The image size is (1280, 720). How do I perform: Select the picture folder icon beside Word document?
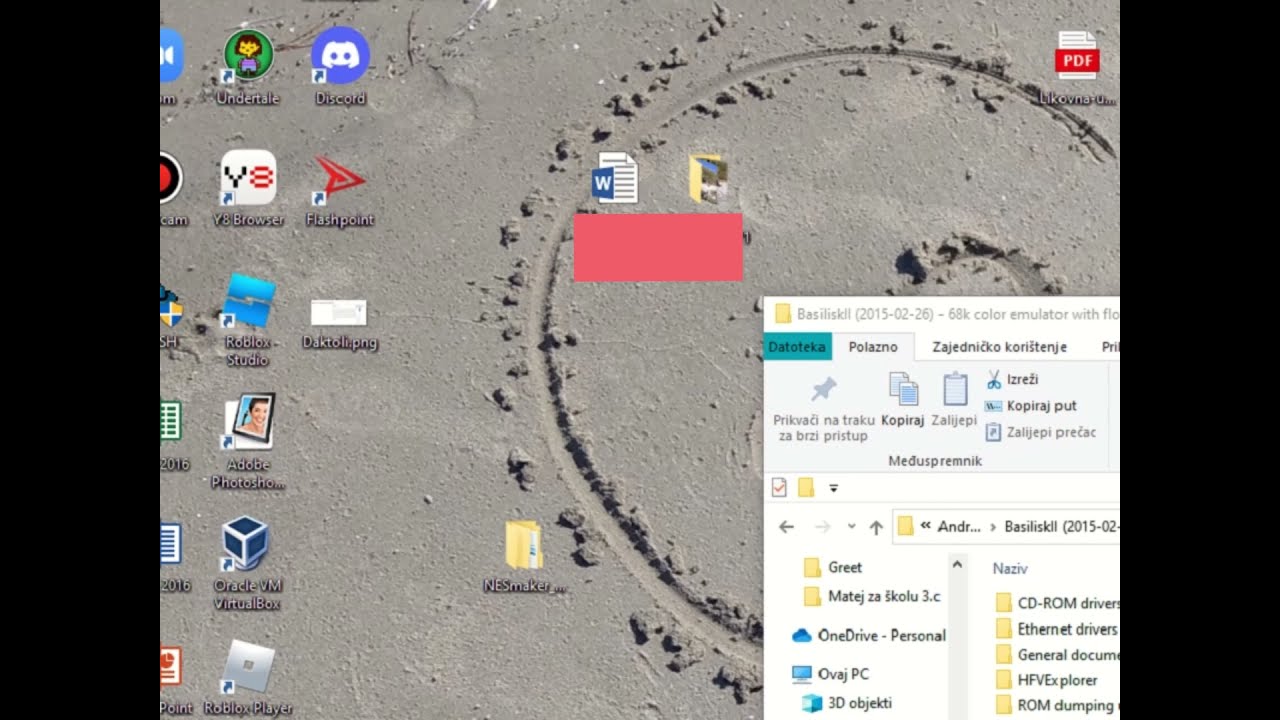708,179
